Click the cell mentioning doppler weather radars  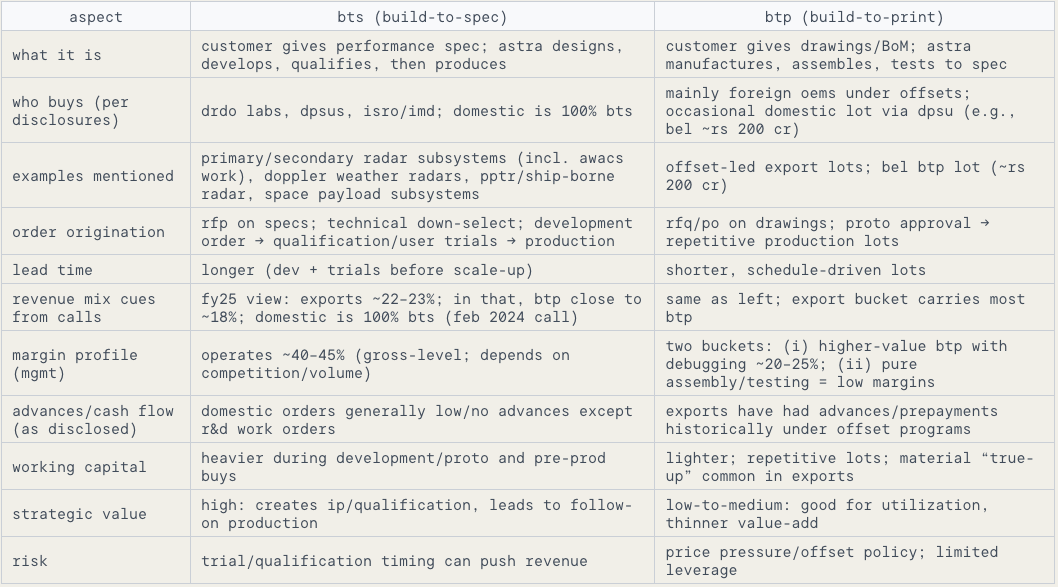pos(422,176)
